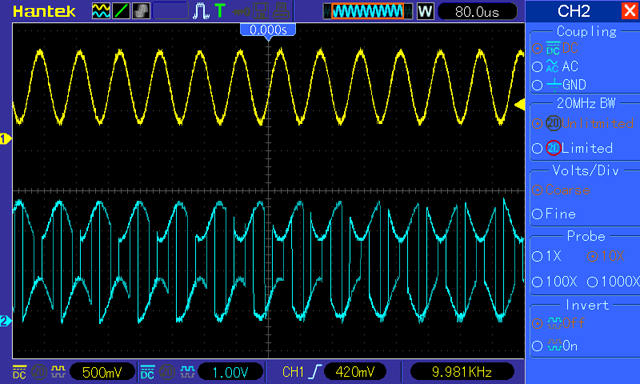
Task: Click the Hantek logo
Action: [44, 11]
